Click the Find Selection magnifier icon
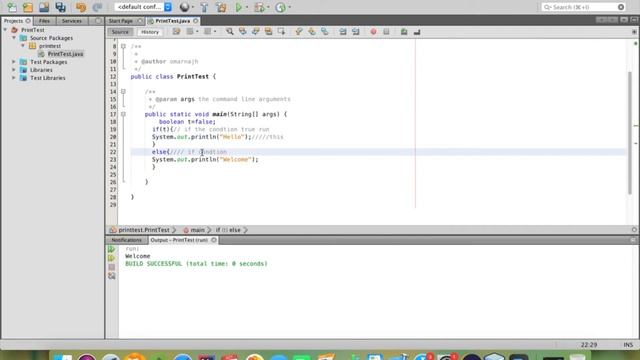The image size is (640, 360). point(230,32)
